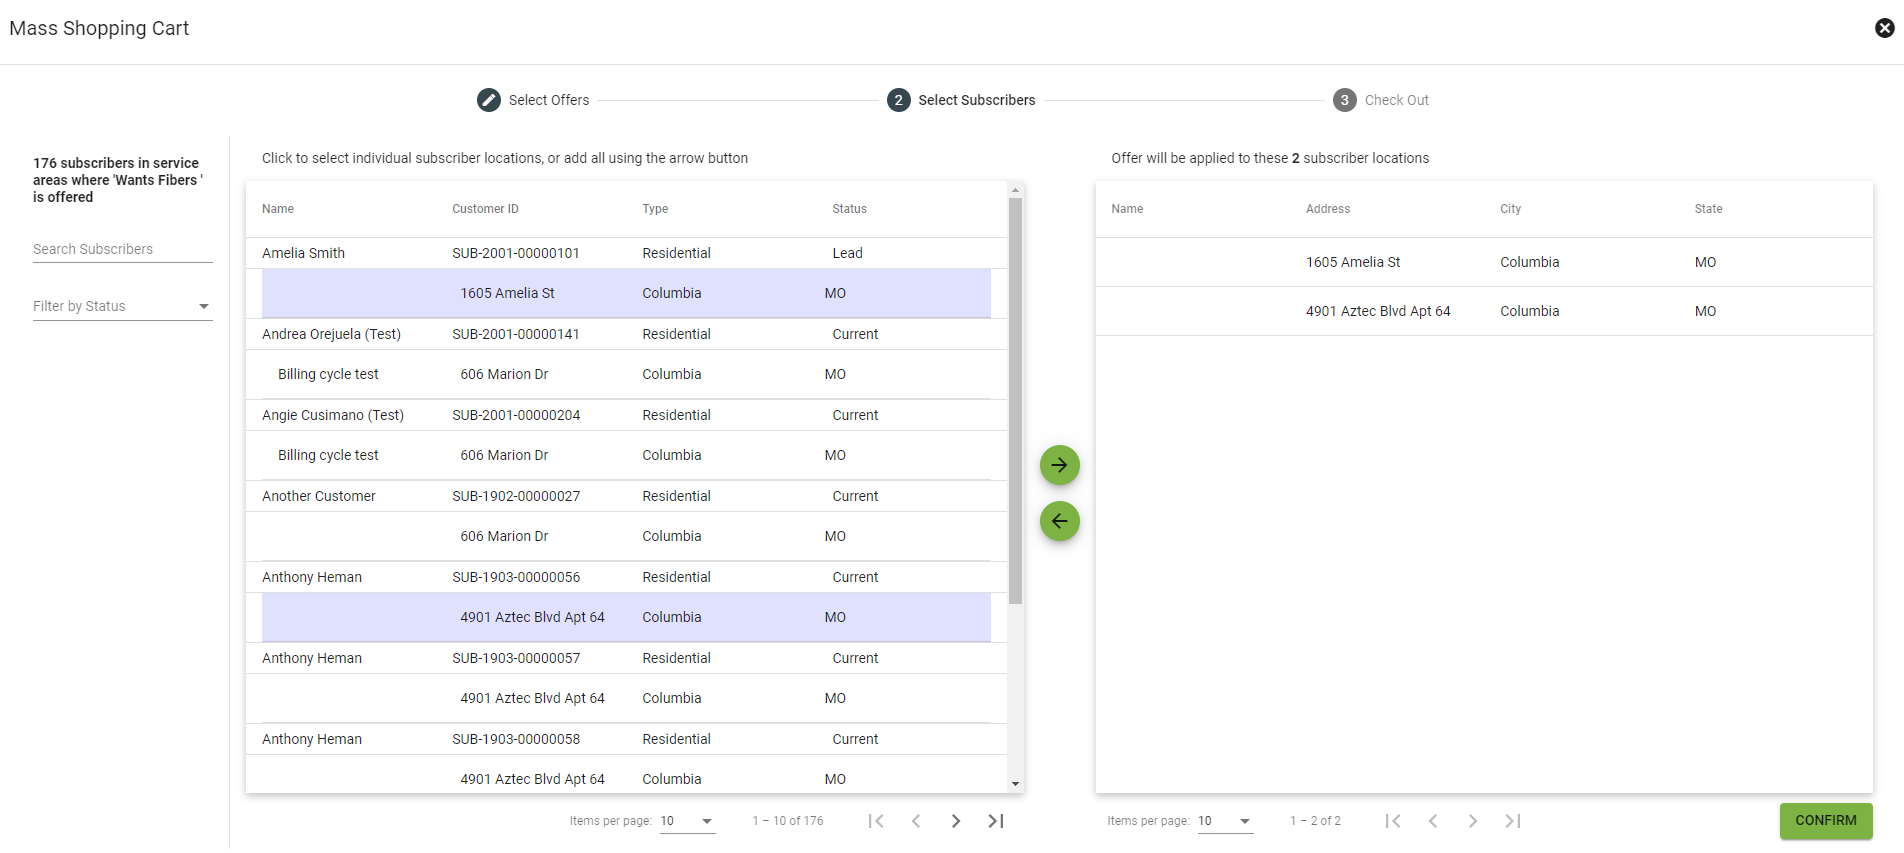The height and width of the screenshot is (853, 1904).
Task: Go to first page of subscribers list
Action: 876,821
